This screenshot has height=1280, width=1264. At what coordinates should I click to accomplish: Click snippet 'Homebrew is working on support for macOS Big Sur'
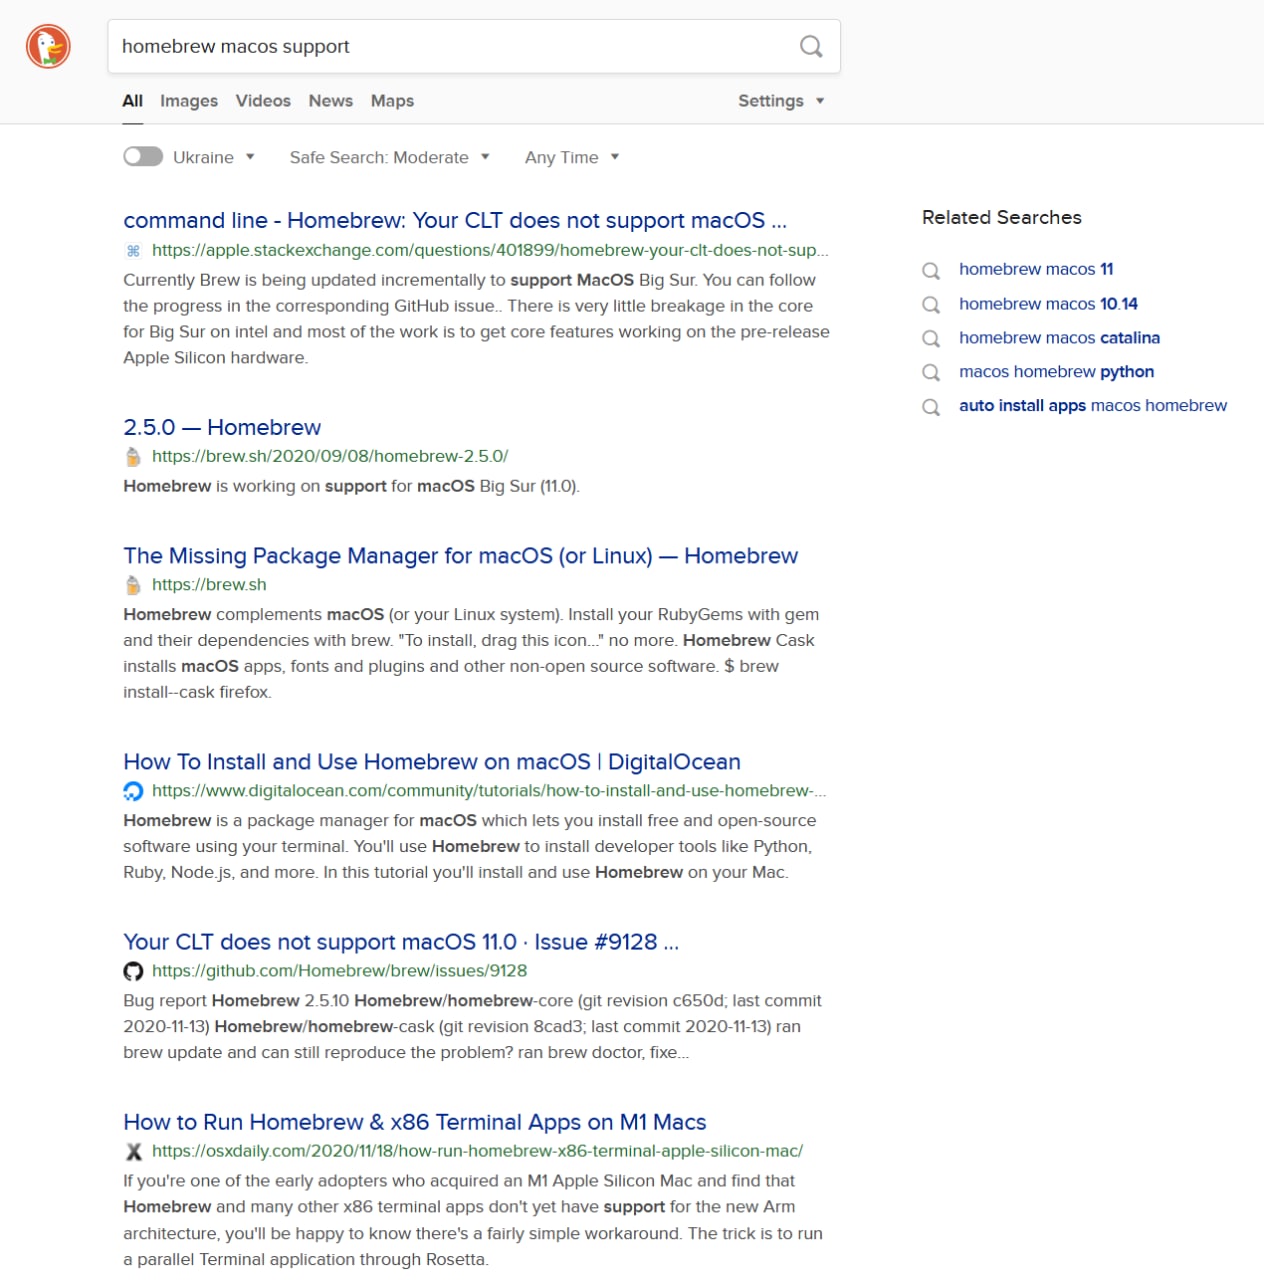(x=351, y=486)
